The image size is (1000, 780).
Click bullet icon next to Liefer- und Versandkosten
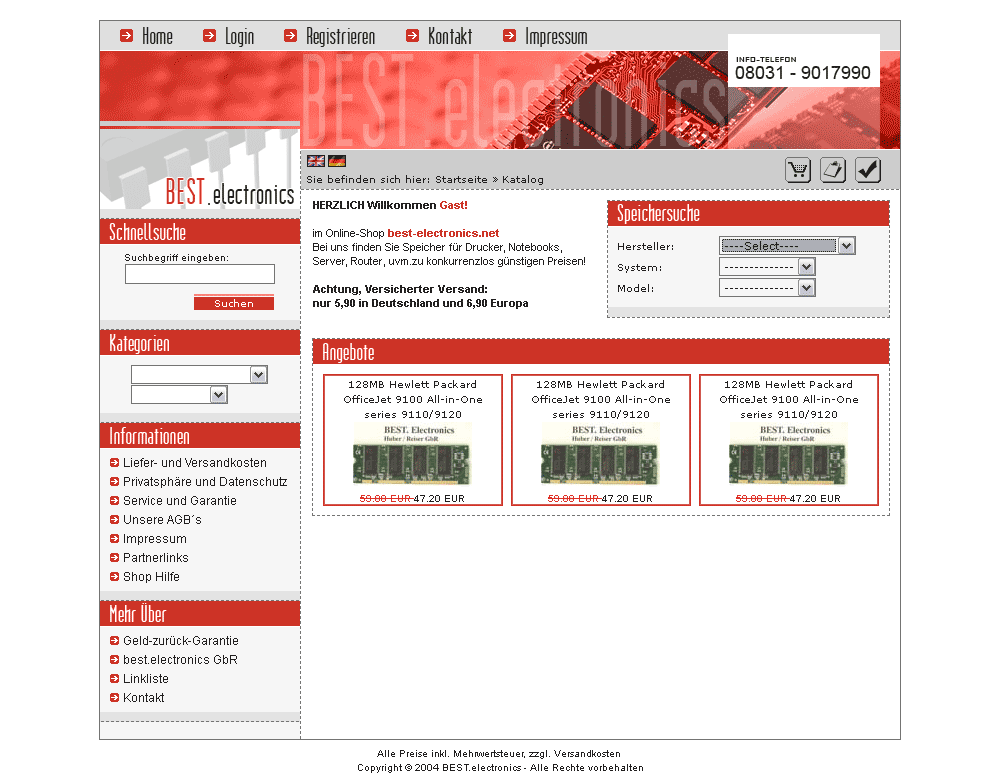click(x=114, y=462)
